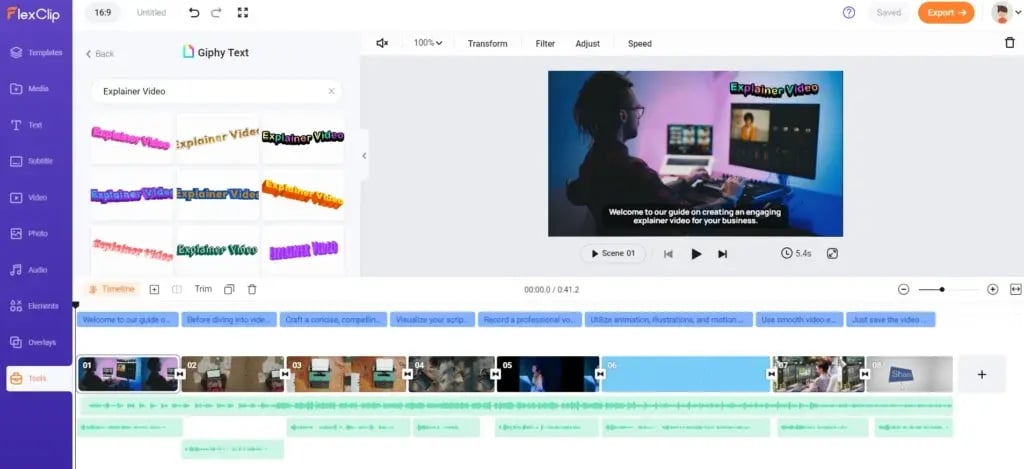The width and height of the screenshot is (1024, 469).
Task: Open the help question mark icon
Action: tap(849, 13)
